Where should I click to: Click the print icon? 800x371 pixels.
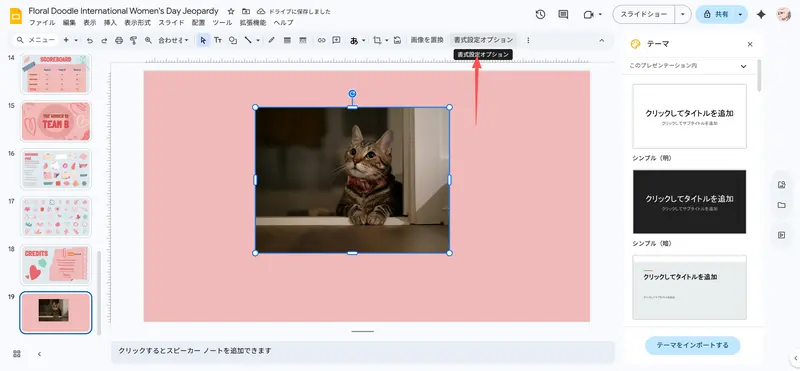coord(119,40)
